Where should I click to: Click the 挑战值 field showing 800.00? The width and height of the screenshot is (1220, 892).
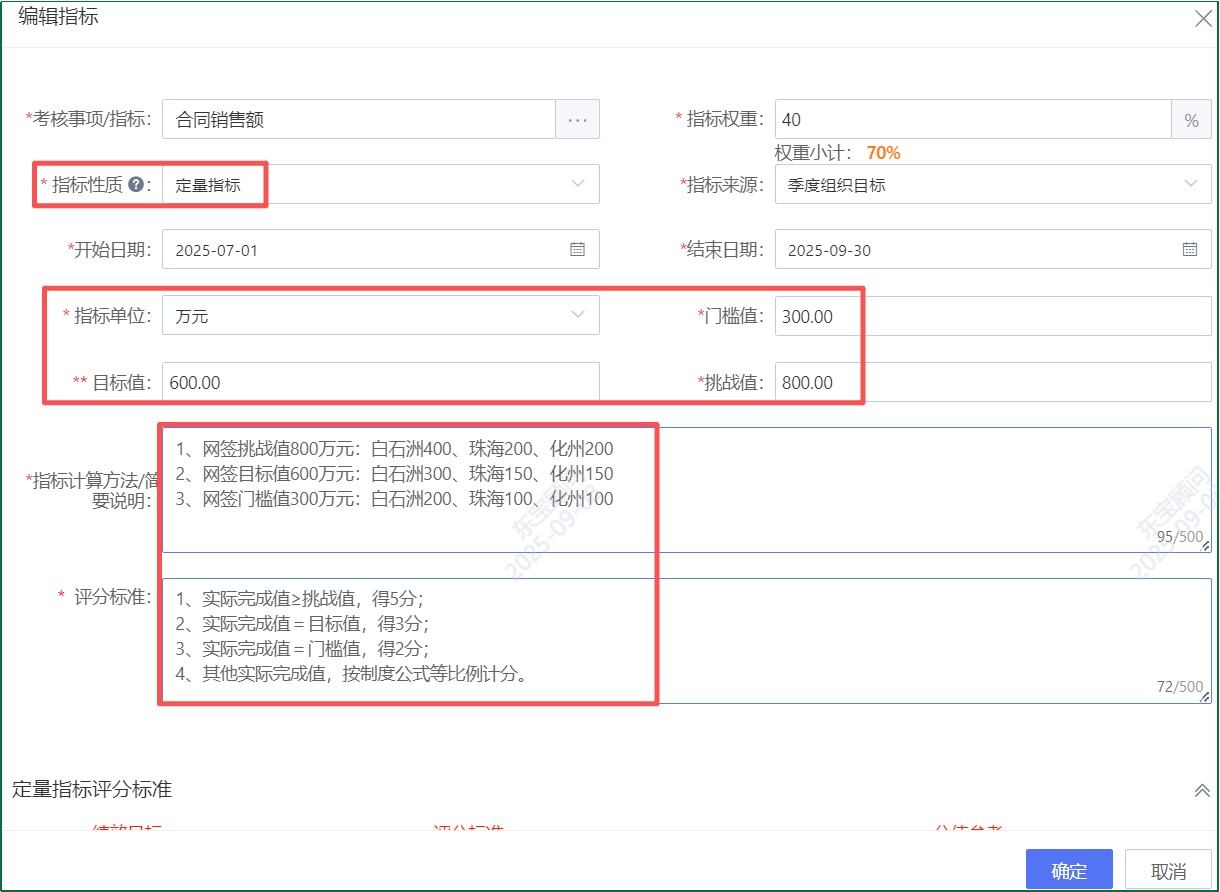(992, 382)
